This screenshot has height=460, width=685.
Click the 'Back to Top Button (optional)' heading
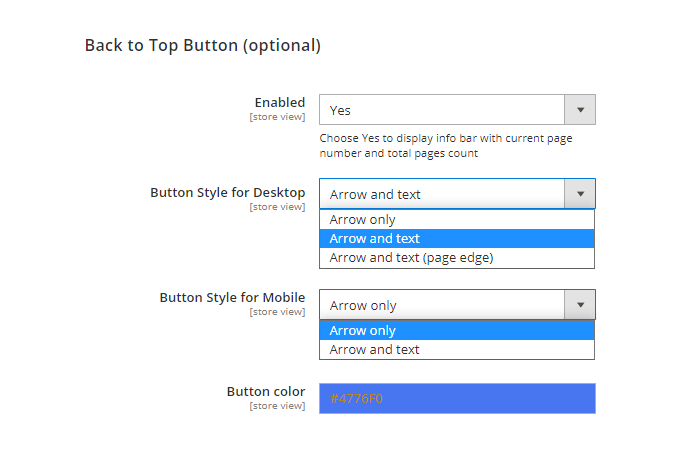click(202, 45)
